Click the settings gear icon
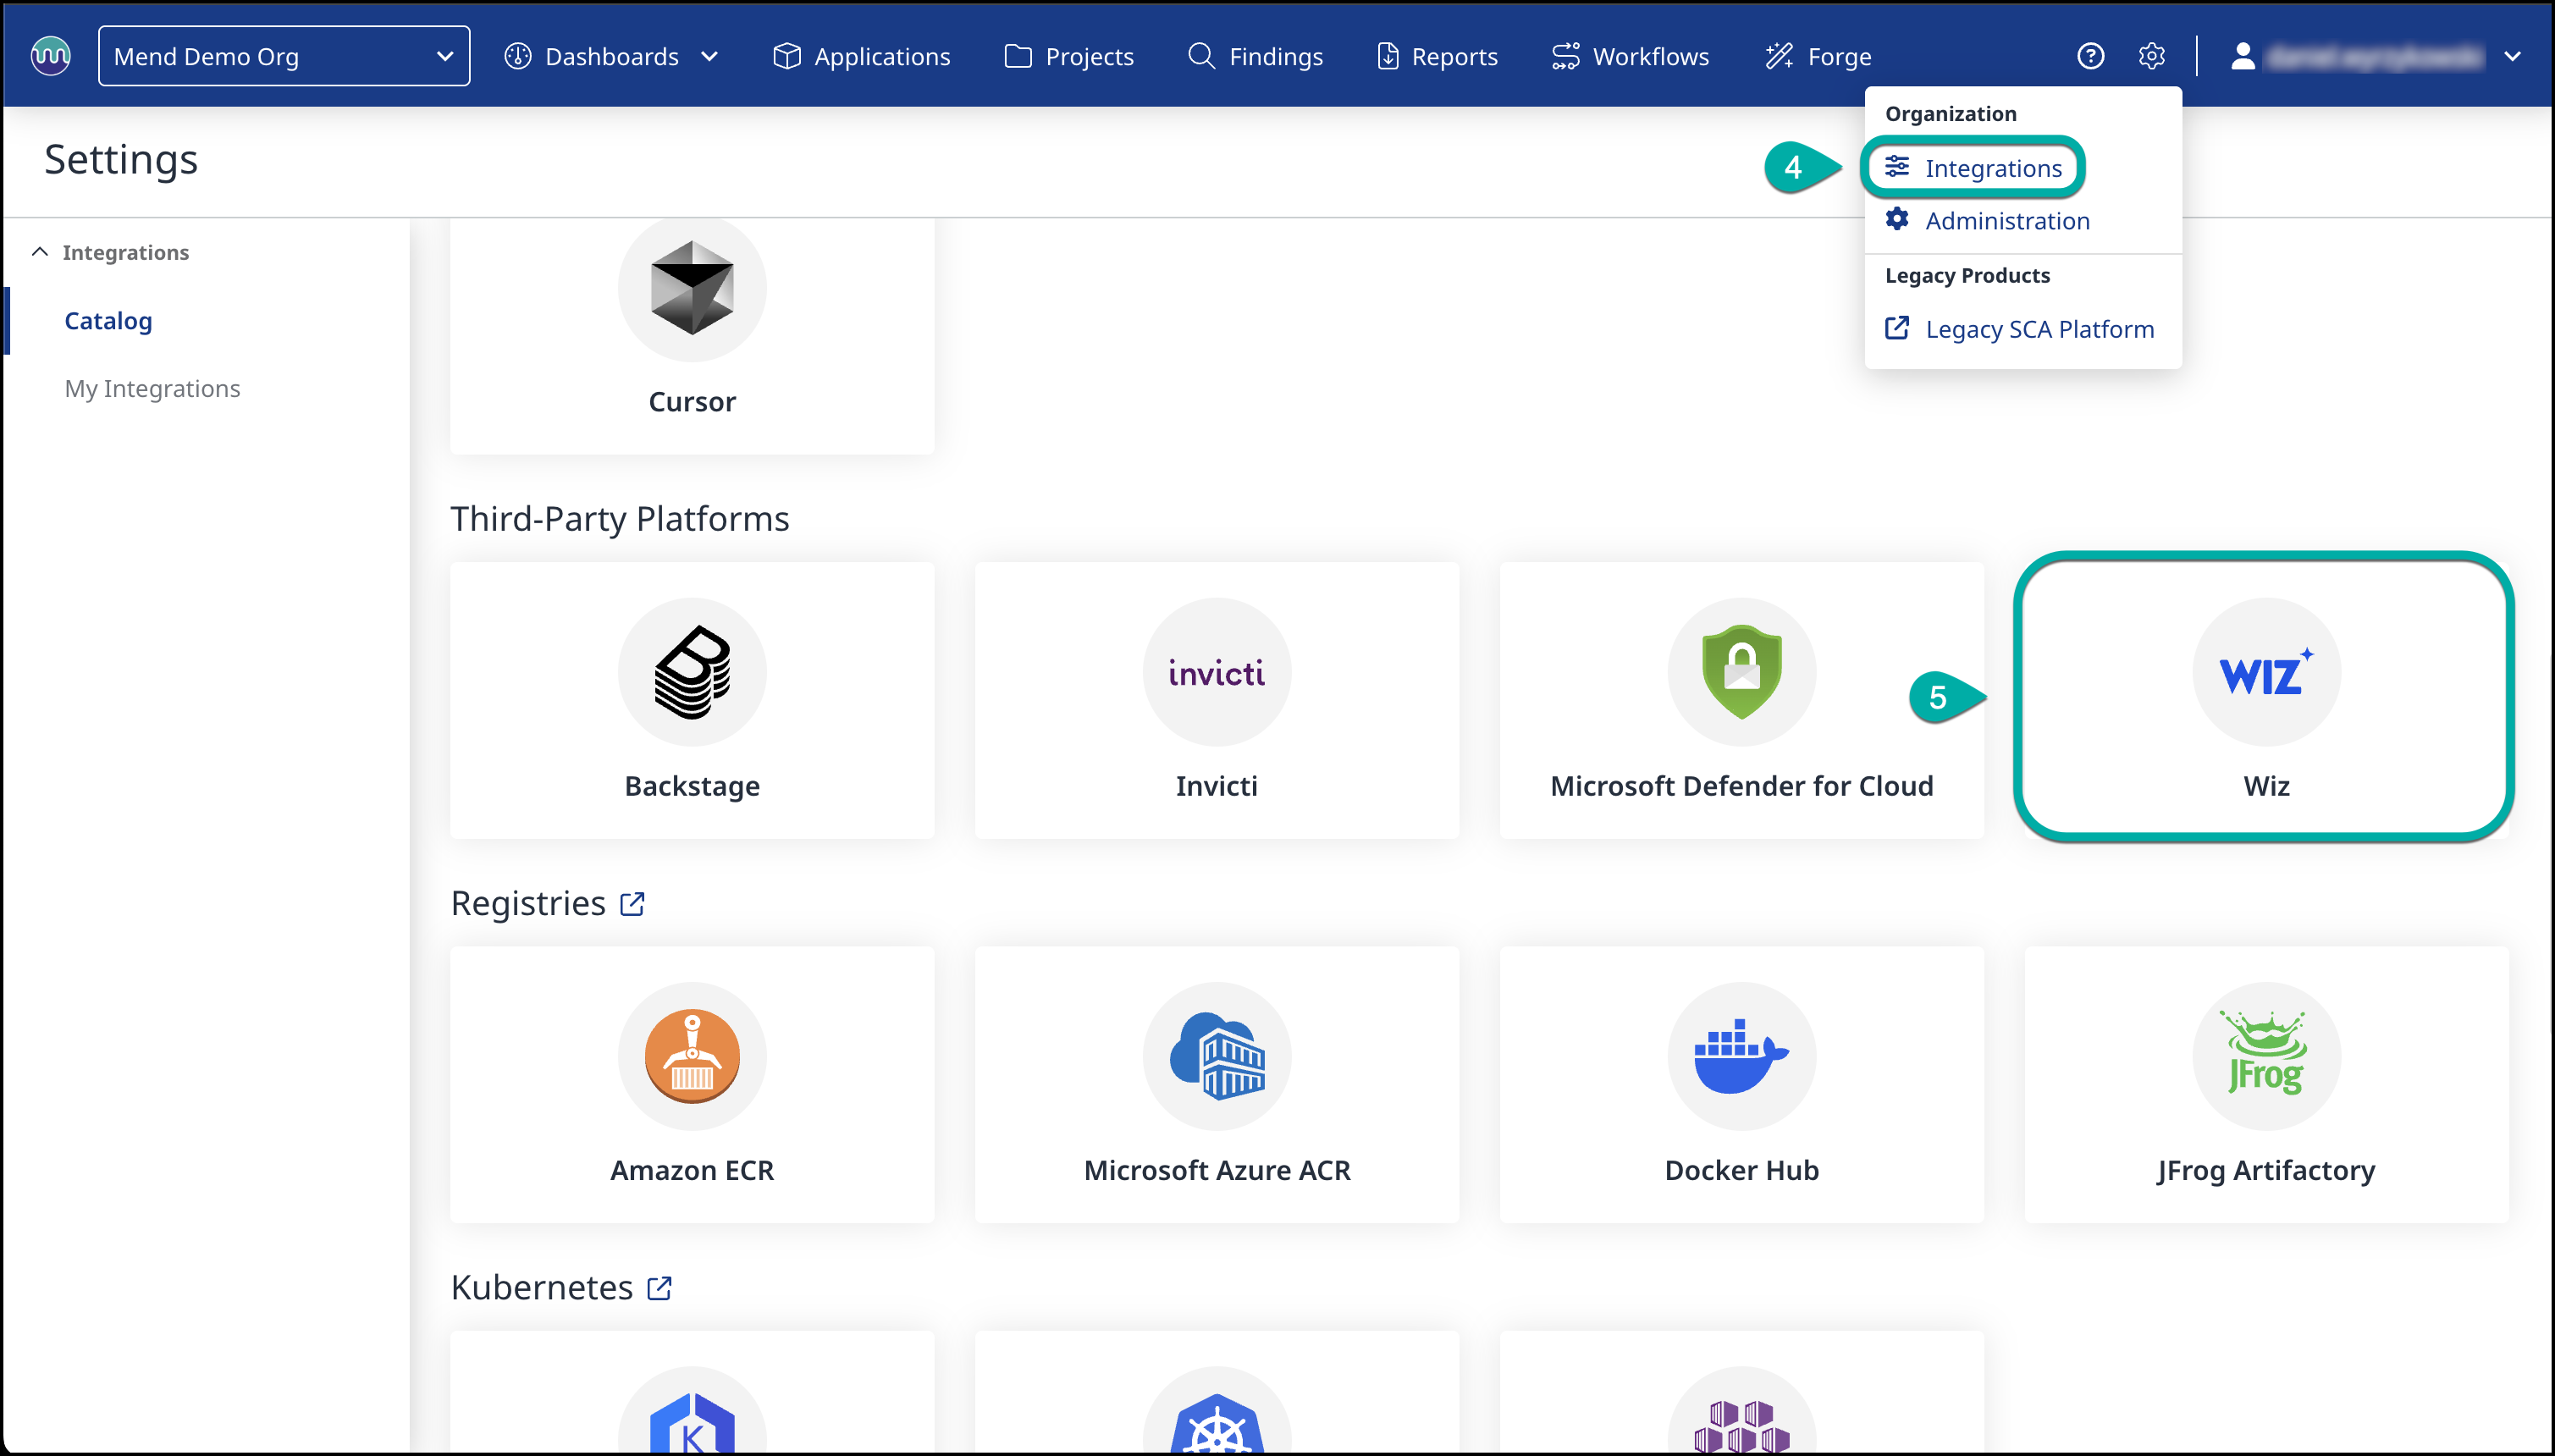 tap(2151, 56)
